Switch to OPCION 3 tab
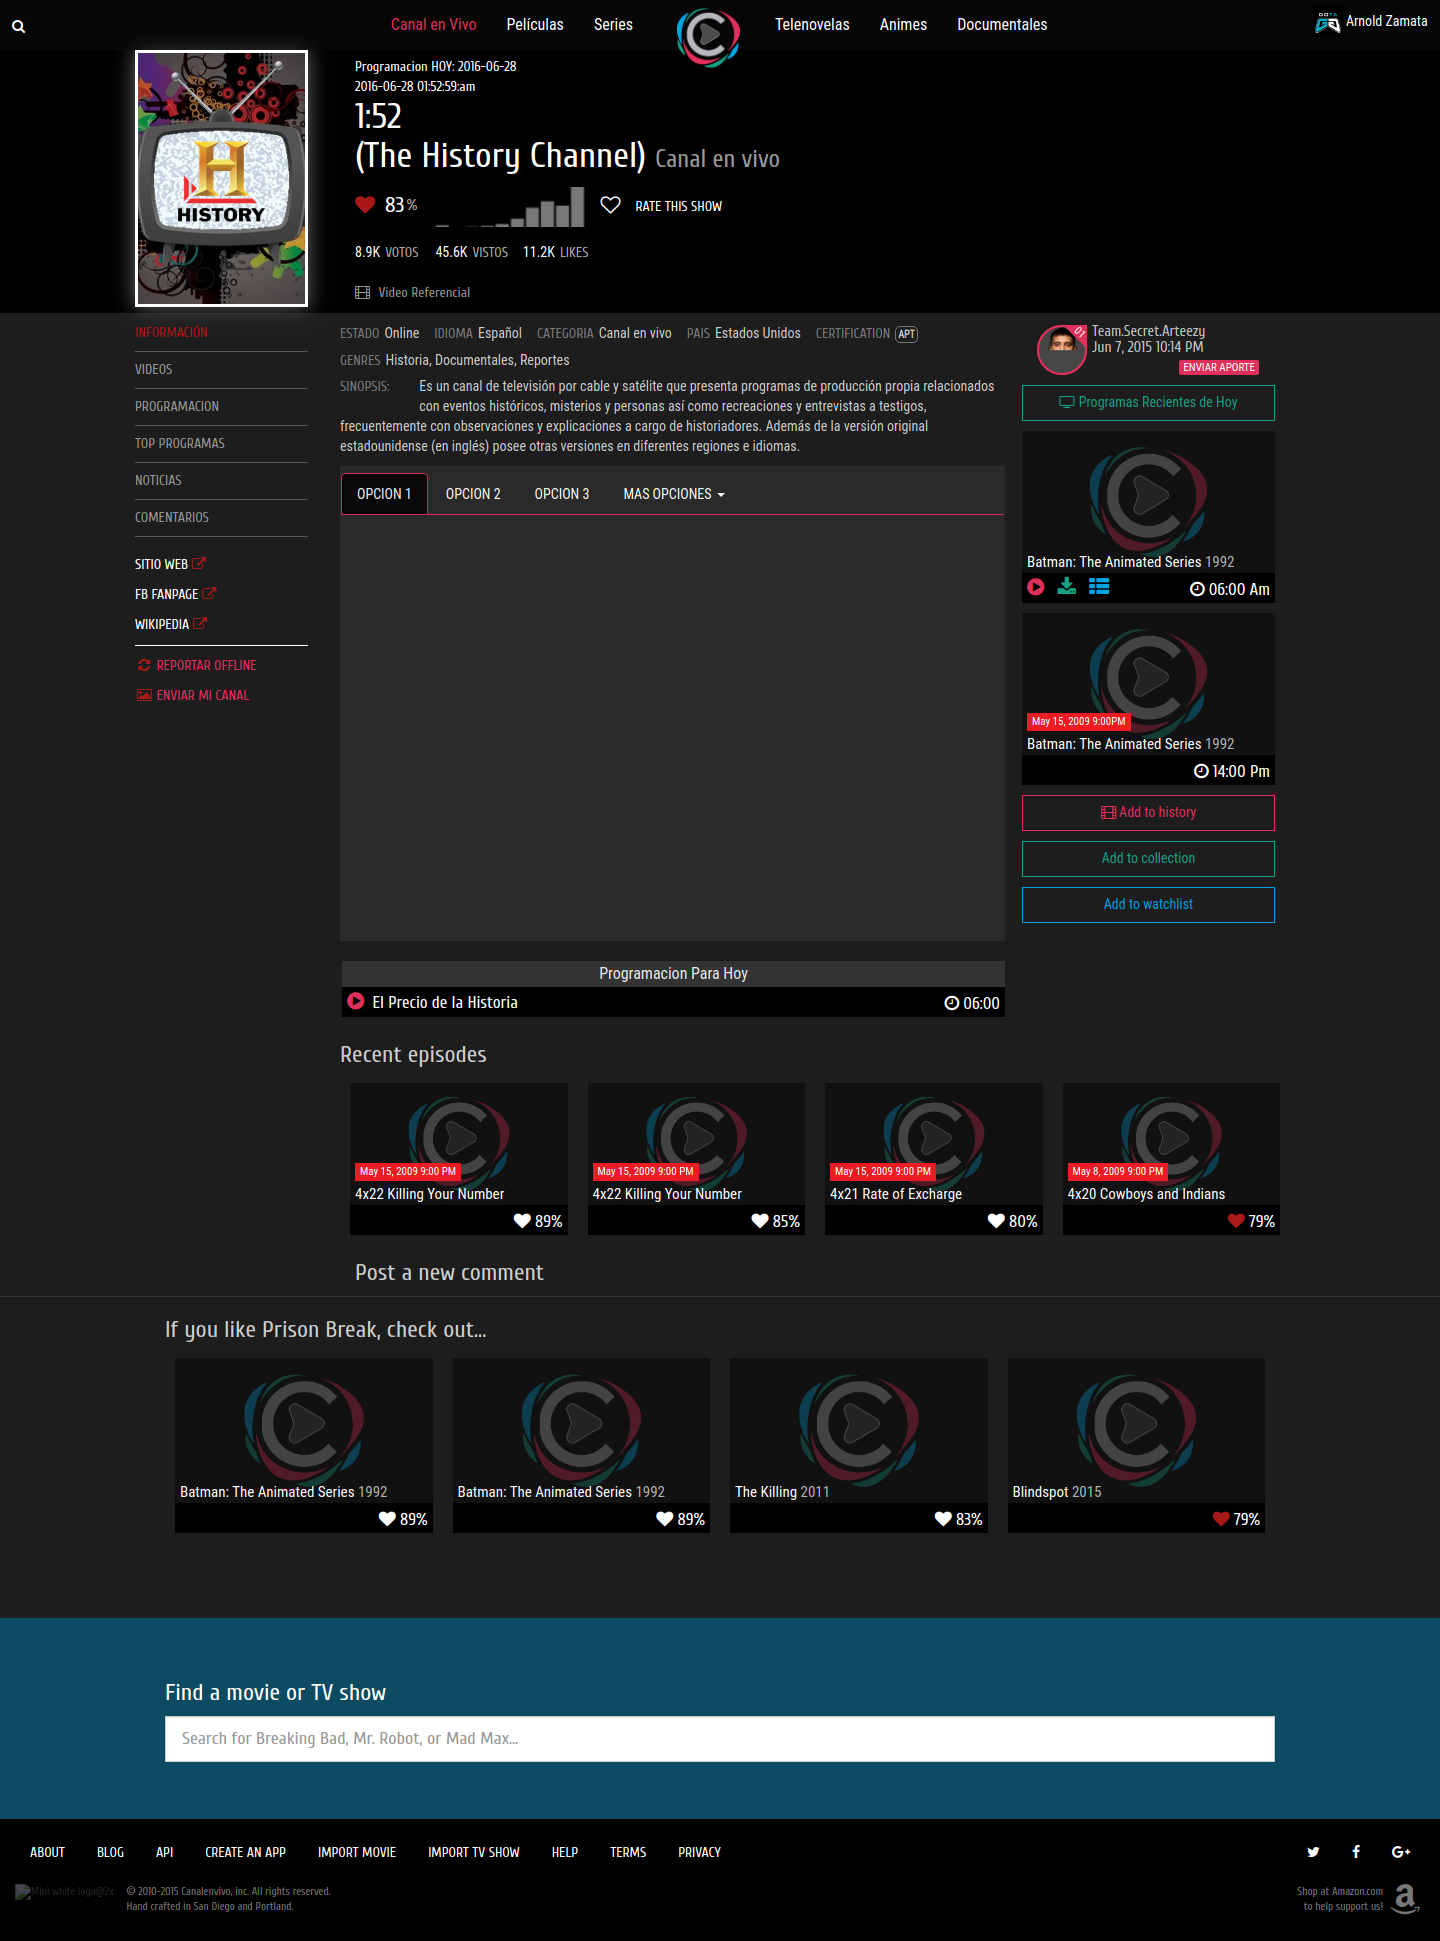This screenshot has width=1440, height=1941. pyautogui.click(x=562, y=494)
